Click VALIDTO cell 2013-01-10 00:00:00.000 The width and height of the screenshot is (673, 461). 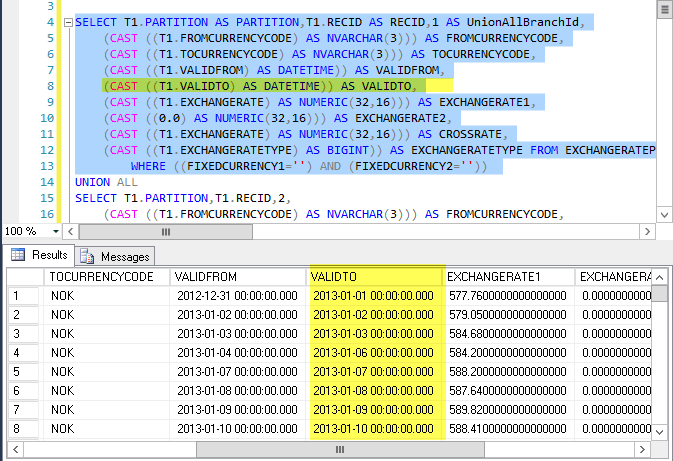(x=373, y=429)
